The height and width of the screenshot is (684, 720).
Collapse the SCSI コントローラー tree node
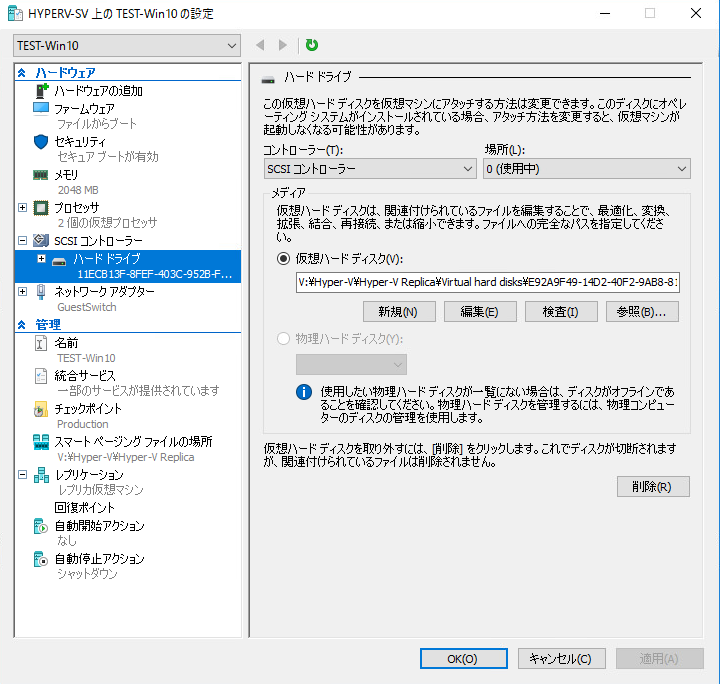[22, 240]
